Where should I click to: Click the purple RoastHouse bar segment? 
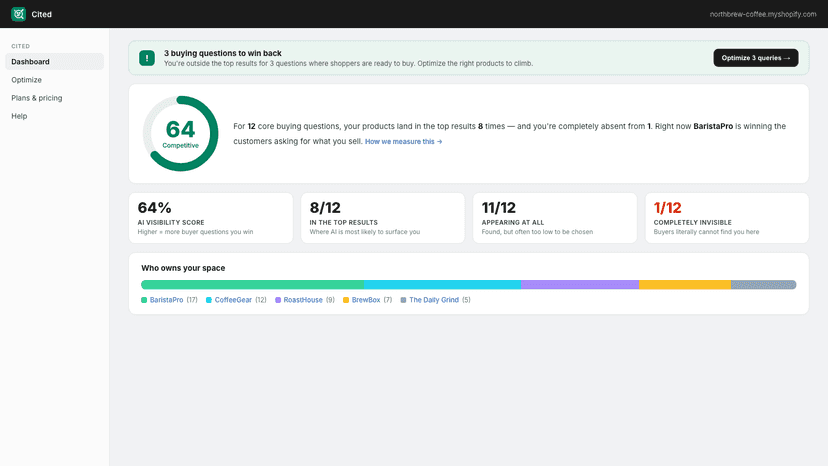[580, 285]
